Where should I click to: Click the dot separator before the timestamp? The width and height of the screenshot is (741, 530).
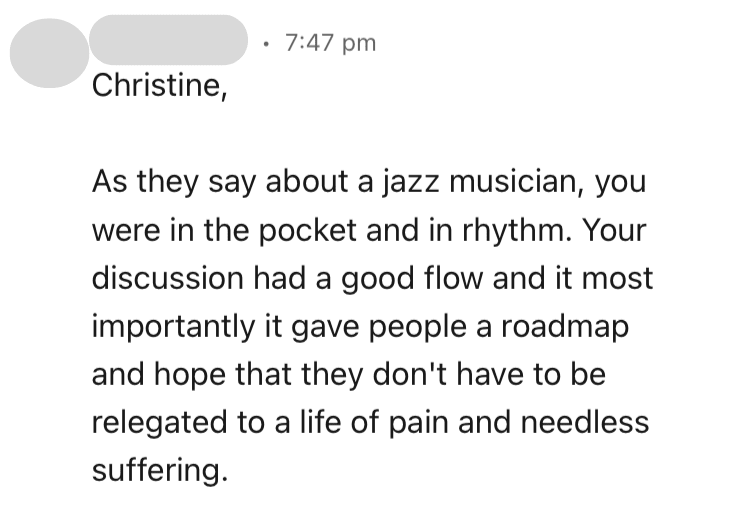[x=263, y=43]
